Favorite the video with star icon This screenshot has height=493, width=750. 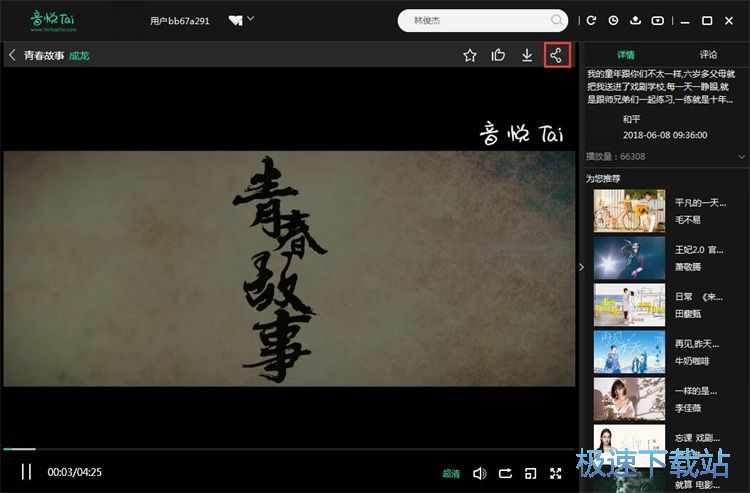[x=470, y=55]
